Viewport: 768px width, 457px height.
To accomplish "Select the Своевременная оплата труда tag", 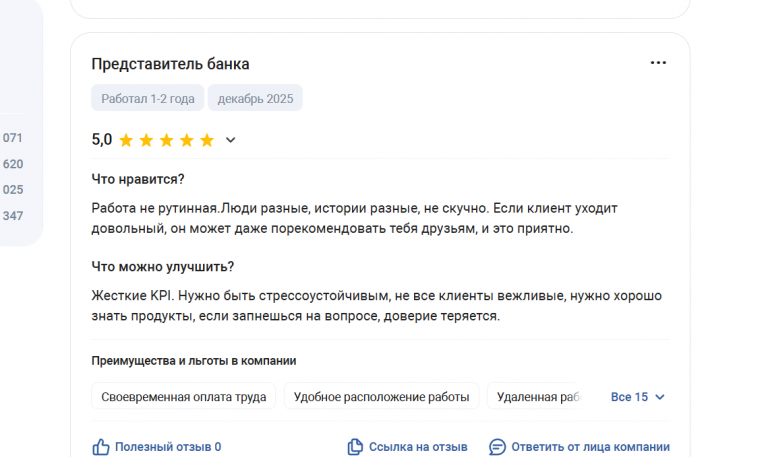I will tap(184, 397).
